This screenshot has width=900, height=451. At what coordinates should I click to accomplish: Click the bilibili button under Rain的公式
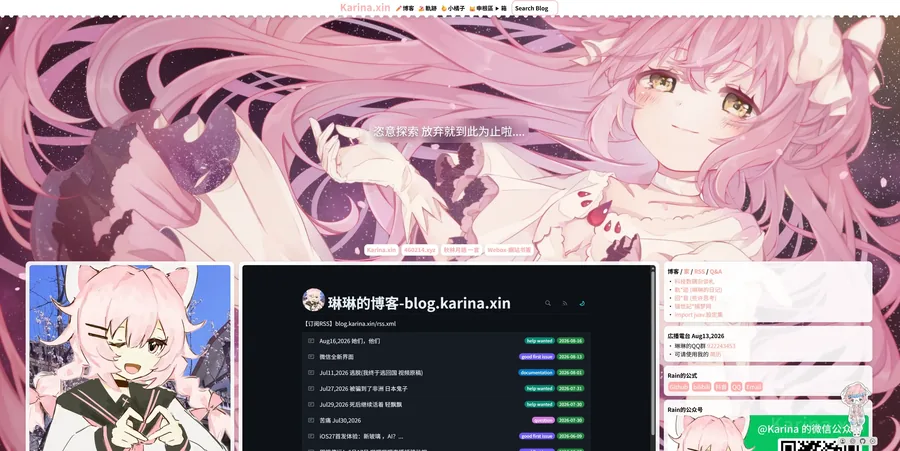coord(701,387)
